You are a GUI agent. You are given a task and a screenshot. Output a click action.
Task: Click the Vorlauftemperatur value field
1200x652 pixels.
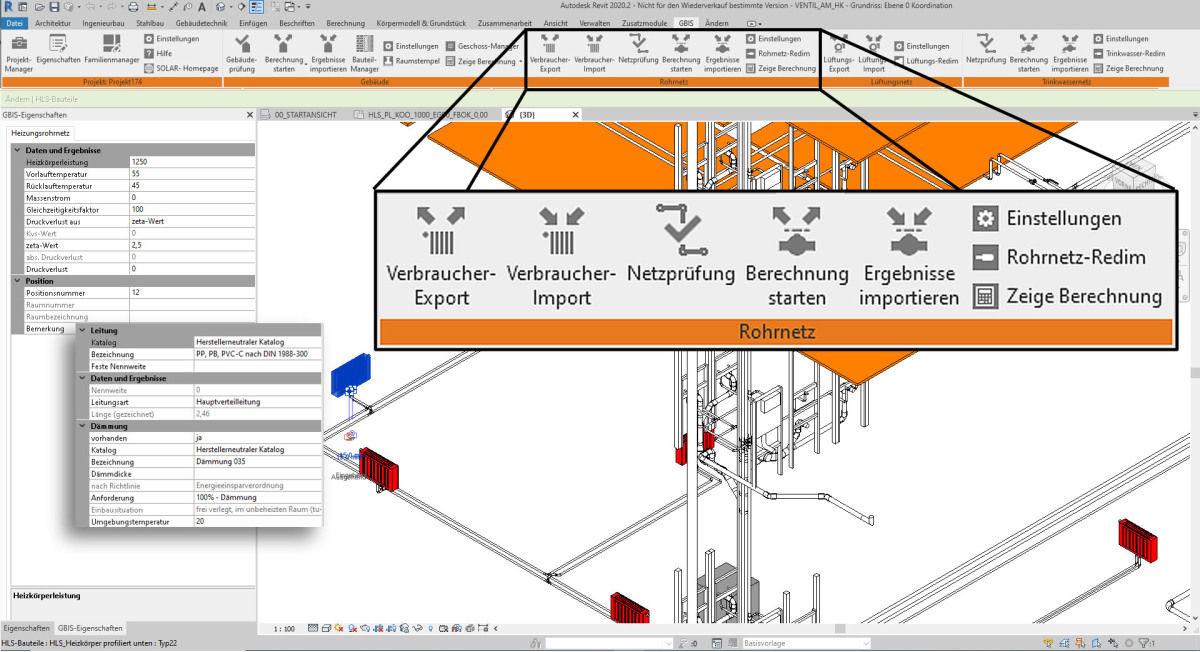click(192, 173)
